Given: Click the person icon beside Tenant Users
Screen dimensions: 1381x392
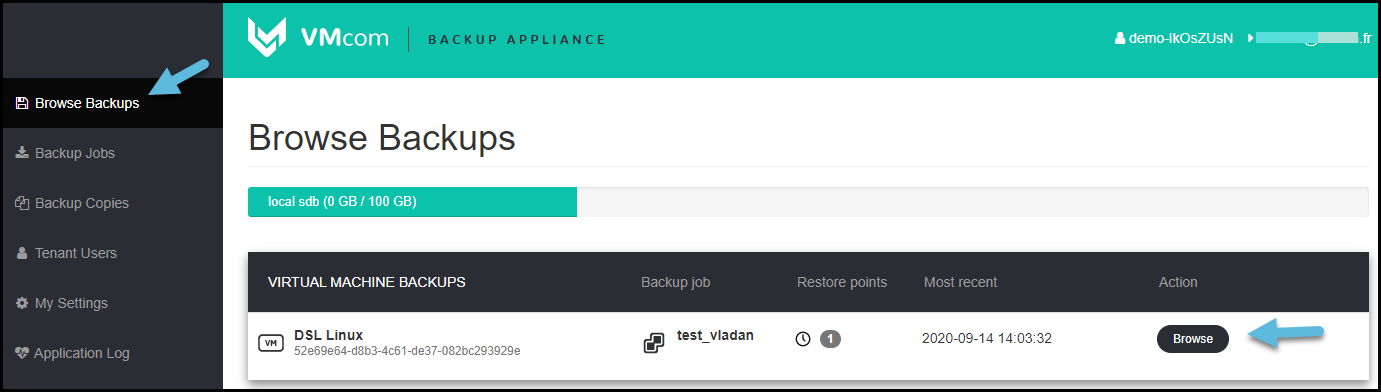Looking at the screenshot, I should (x=22, y=253).
